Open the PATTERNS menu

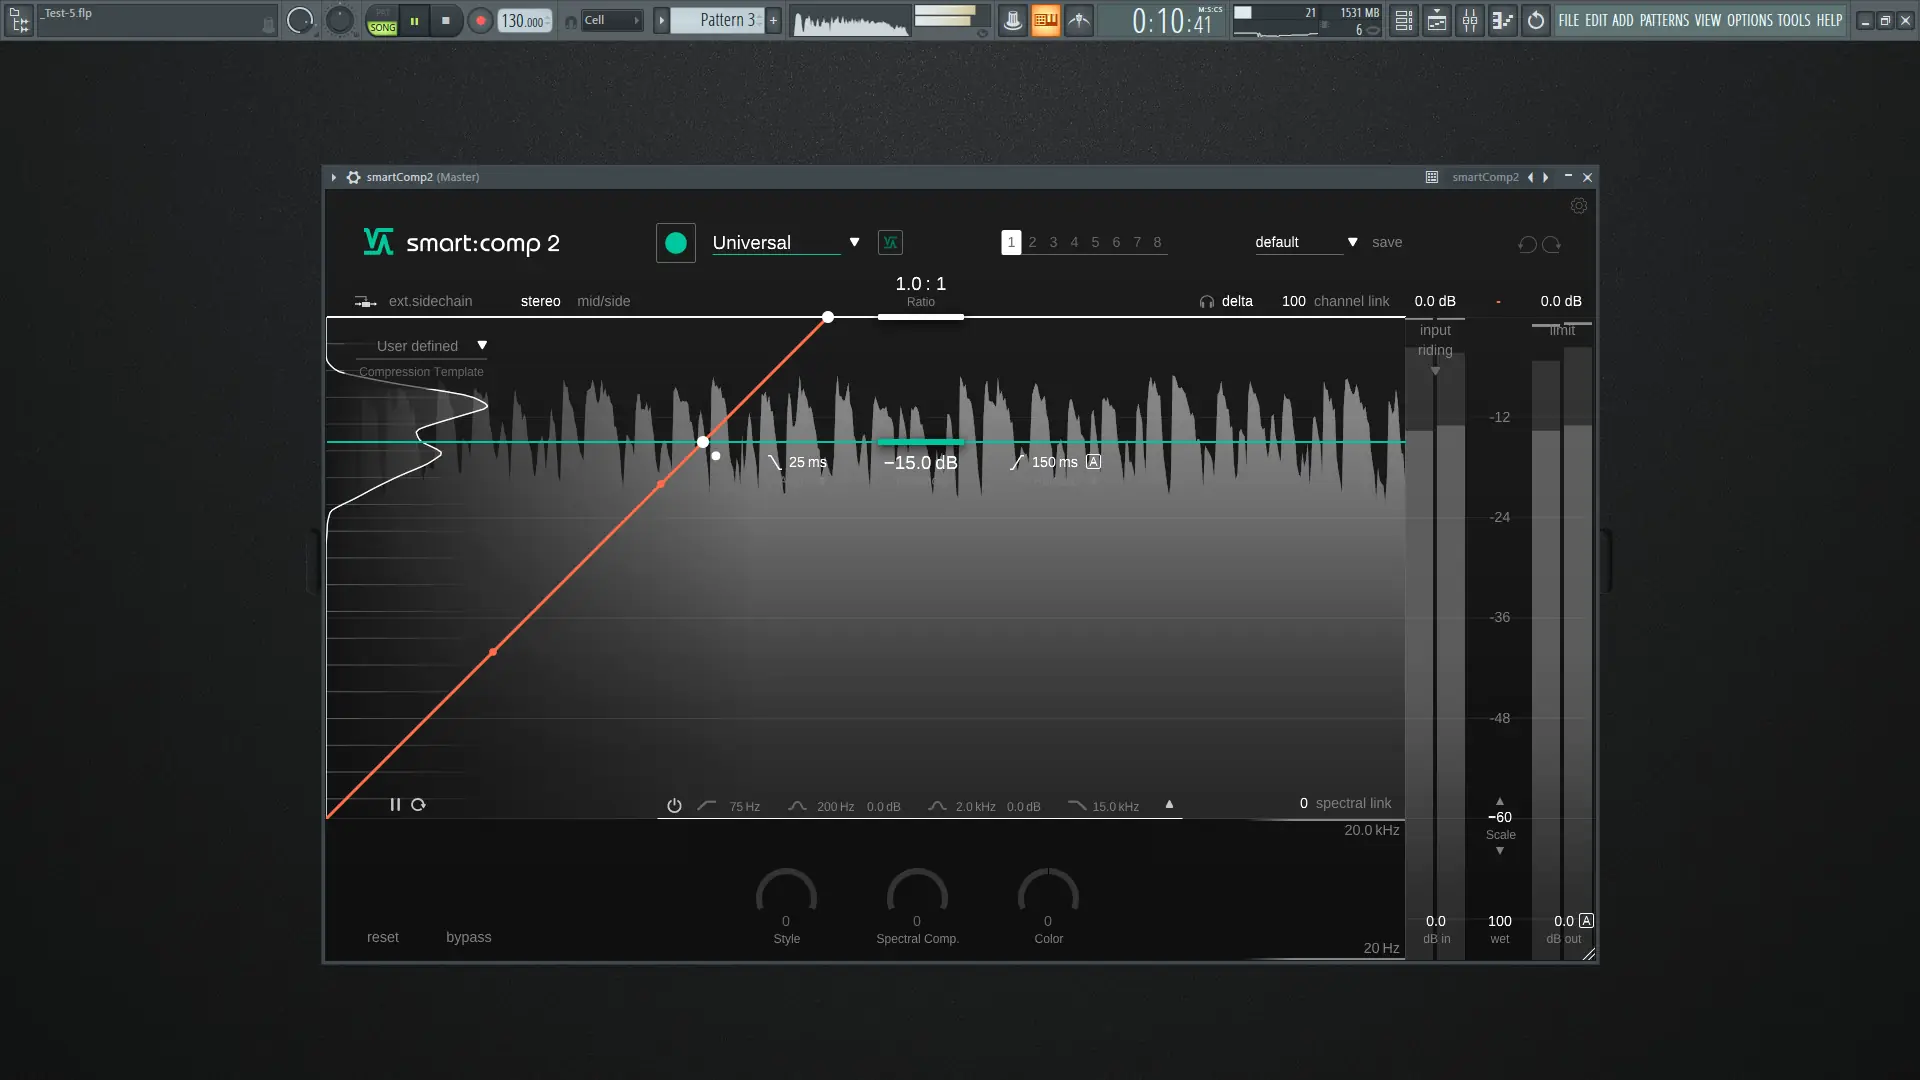tap(1663, 20)
